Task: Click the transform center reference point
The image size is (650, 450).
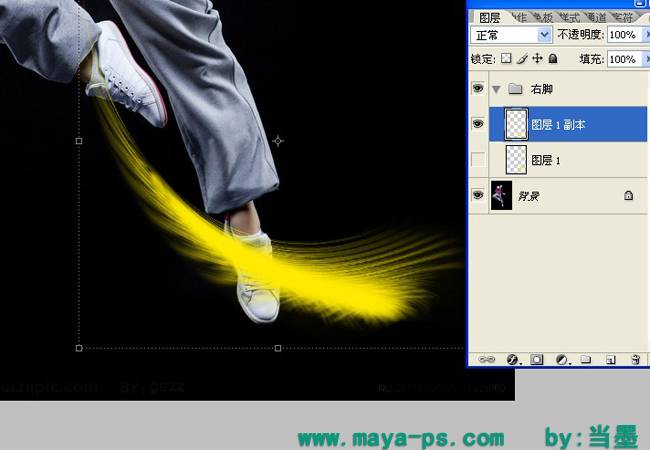Action: 278,141
